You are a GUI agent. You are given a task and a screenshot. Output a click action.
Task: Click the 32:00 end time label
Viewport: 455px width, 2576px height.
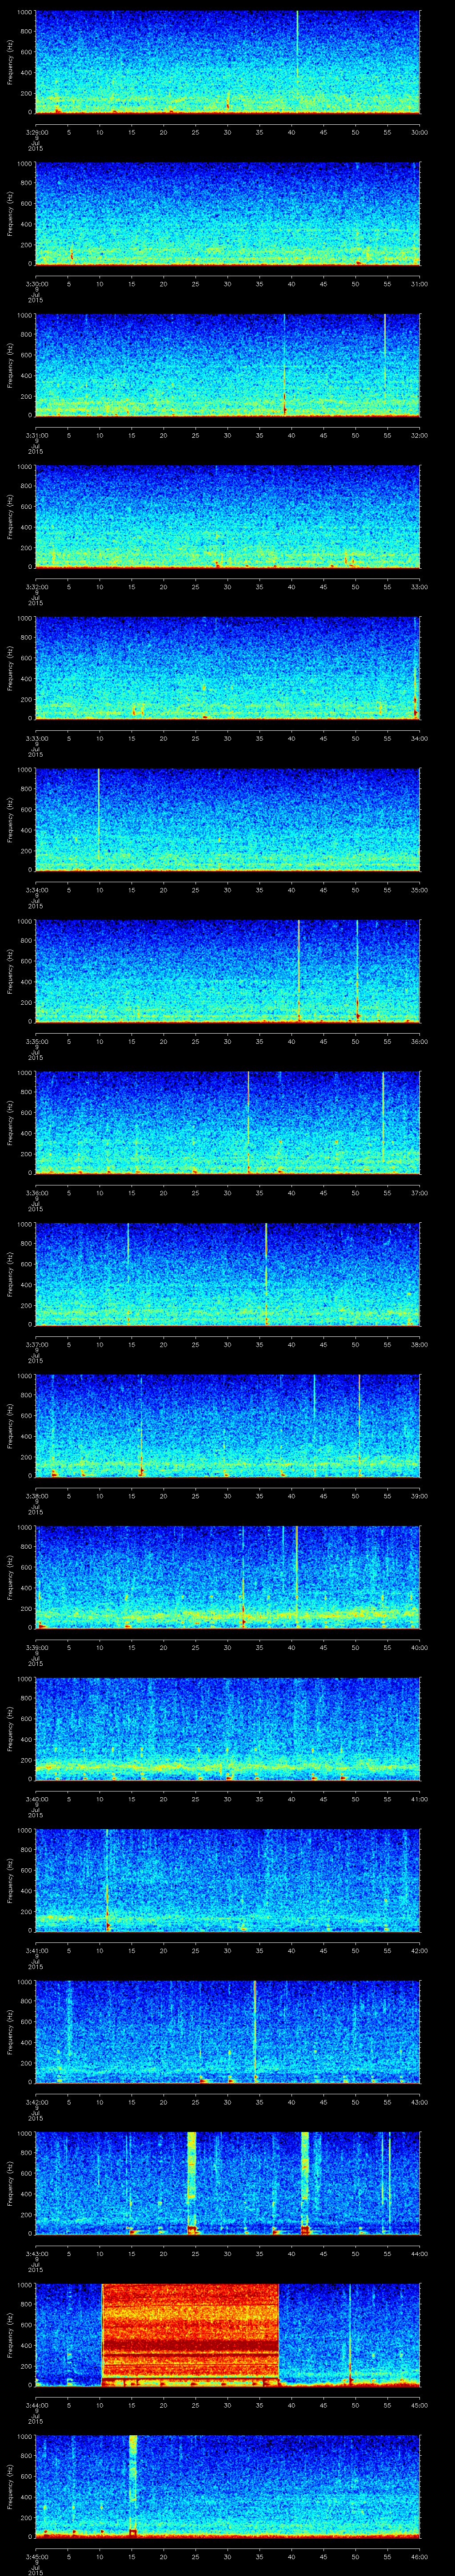pos(419,435)
